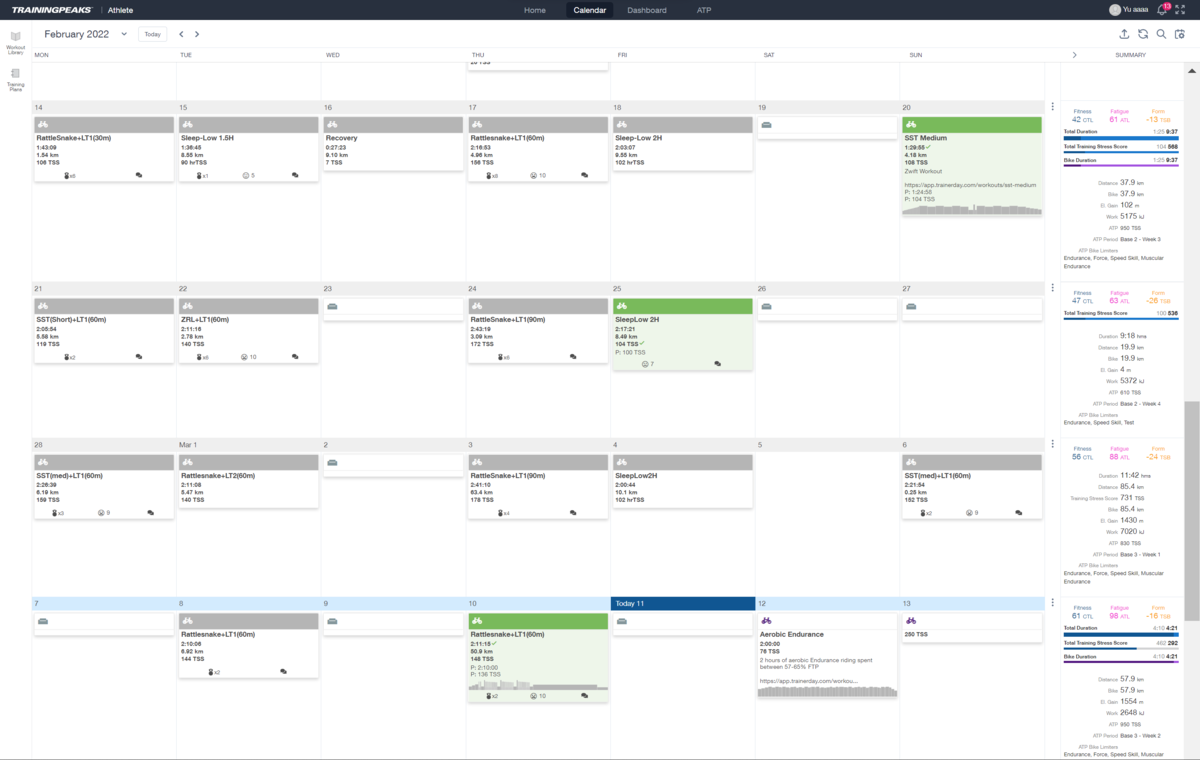This screenshot has height=760, width=1200.
Task: Open comments on the ZRL+LT1(60m) workout
Action: point(295,356)
